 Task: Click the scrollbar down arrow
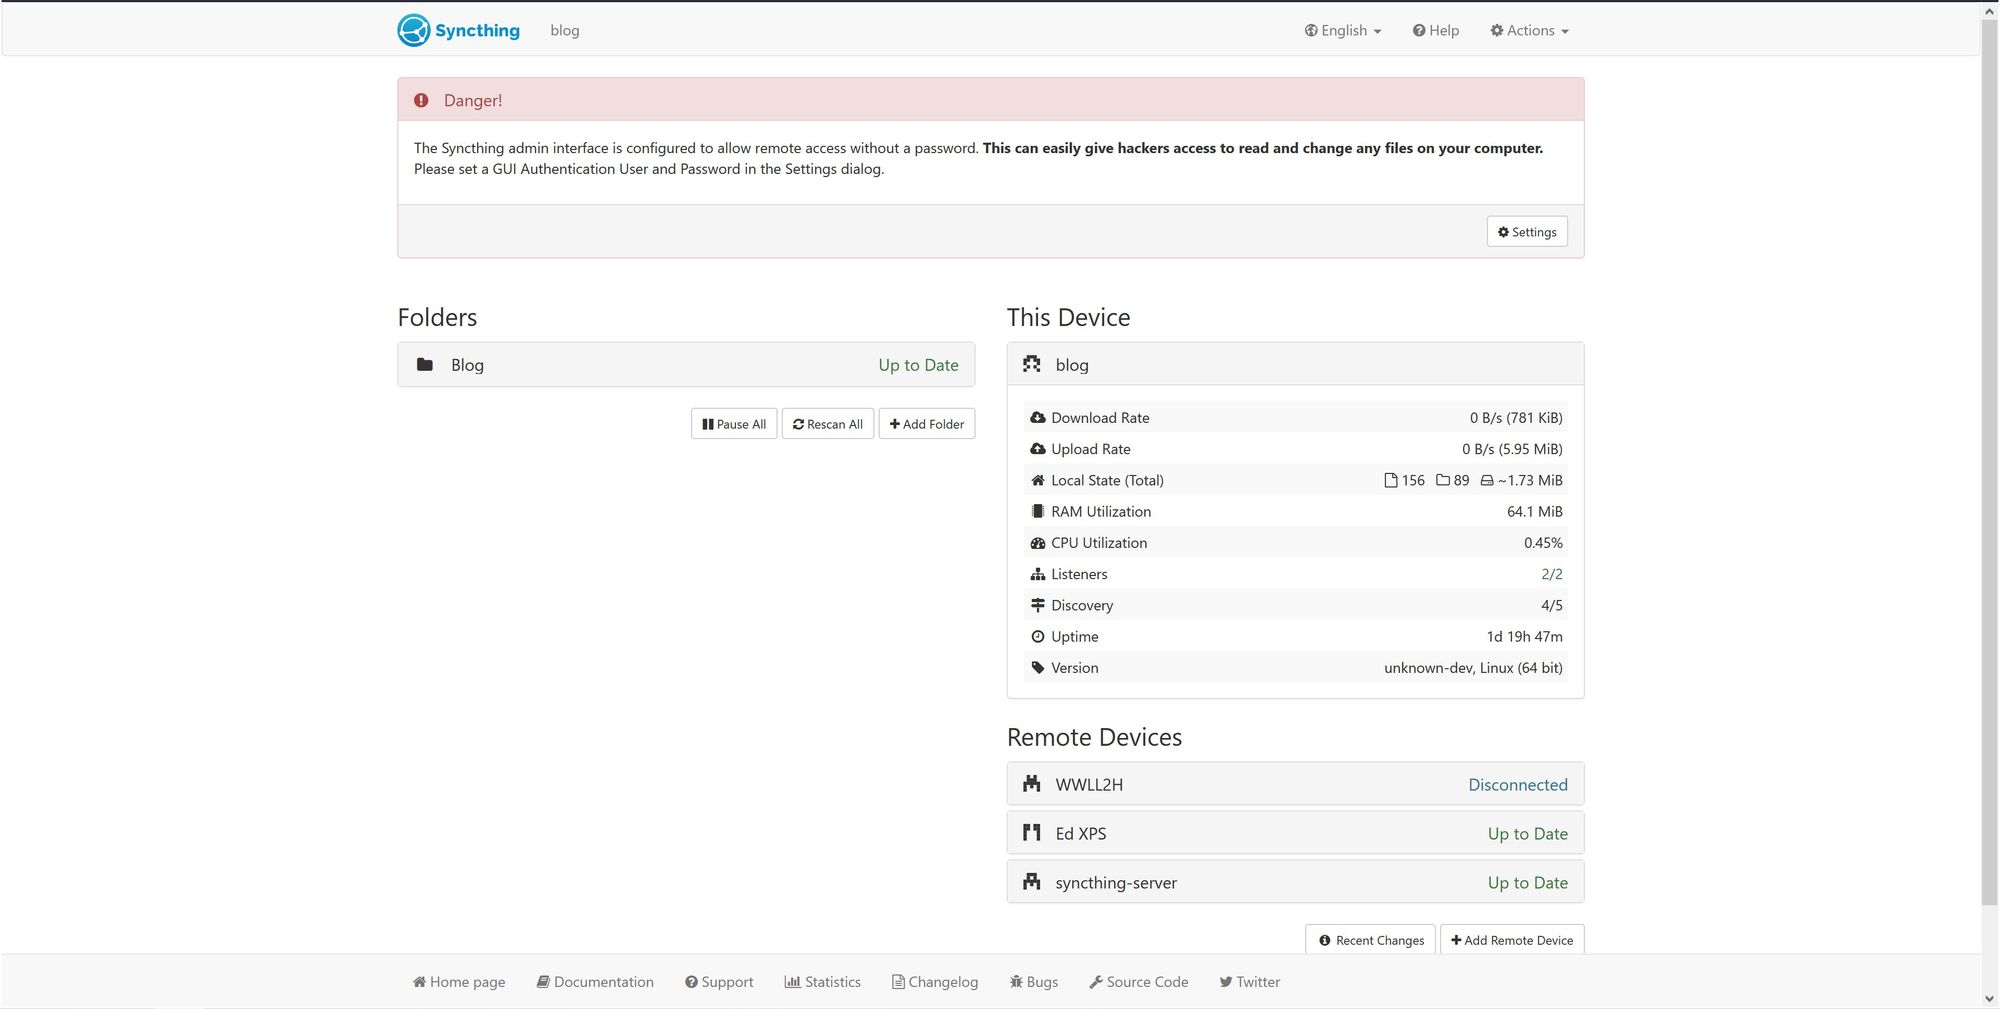pos(1990,999)
